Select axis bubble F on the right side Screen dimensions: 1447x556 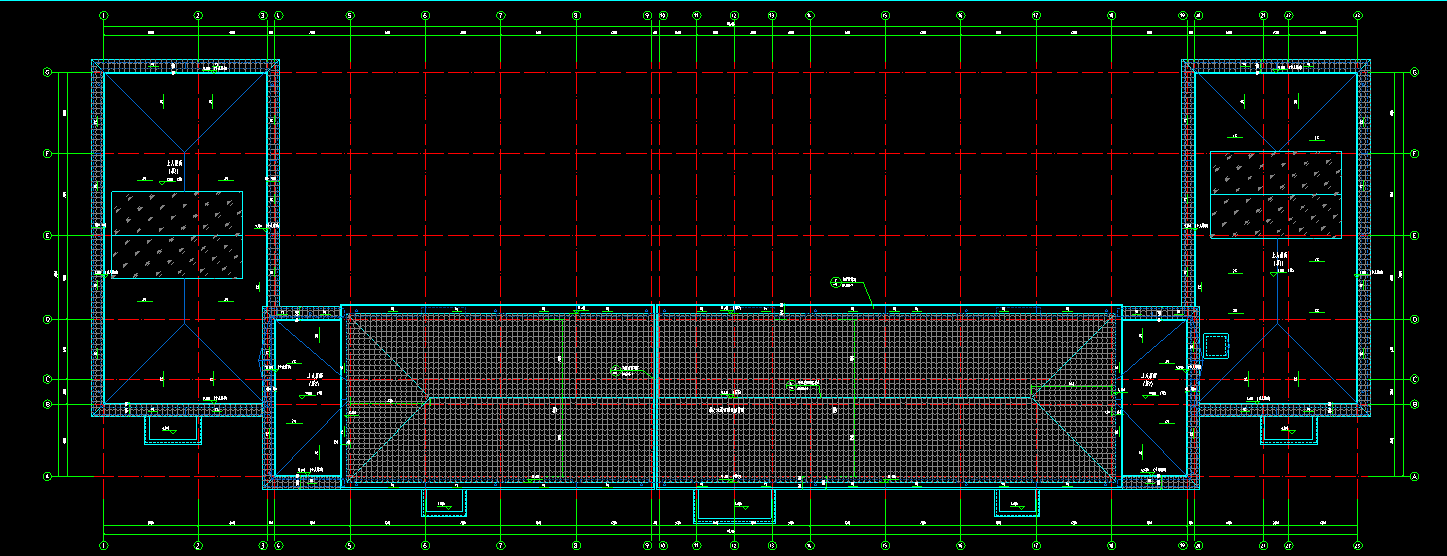[1414, 154]
